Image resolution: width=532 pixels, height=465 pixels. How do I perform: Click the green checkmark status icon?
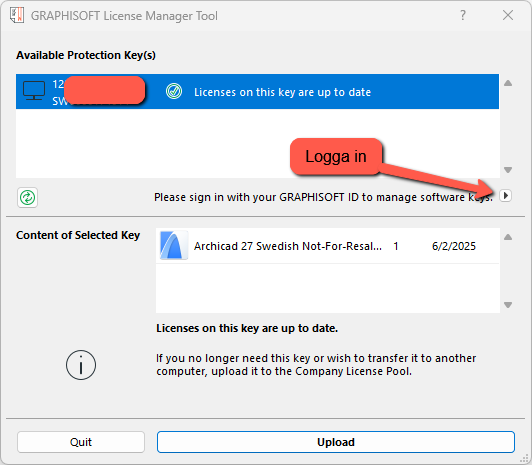click(174, 91)
